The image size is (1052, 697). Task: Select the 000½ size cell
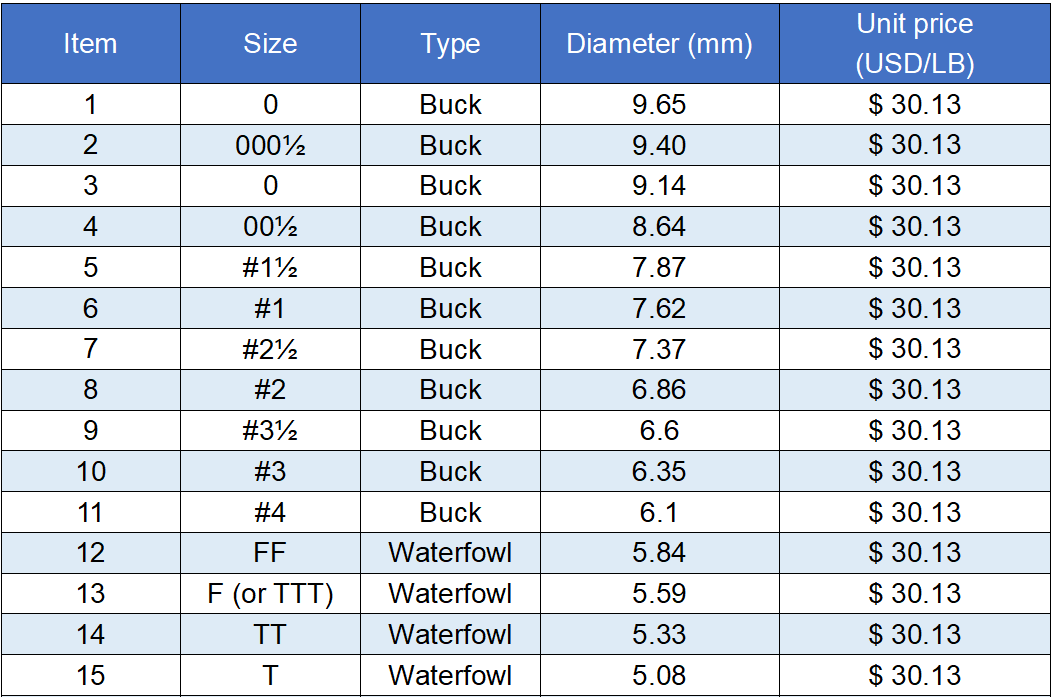tap(270, 146)
